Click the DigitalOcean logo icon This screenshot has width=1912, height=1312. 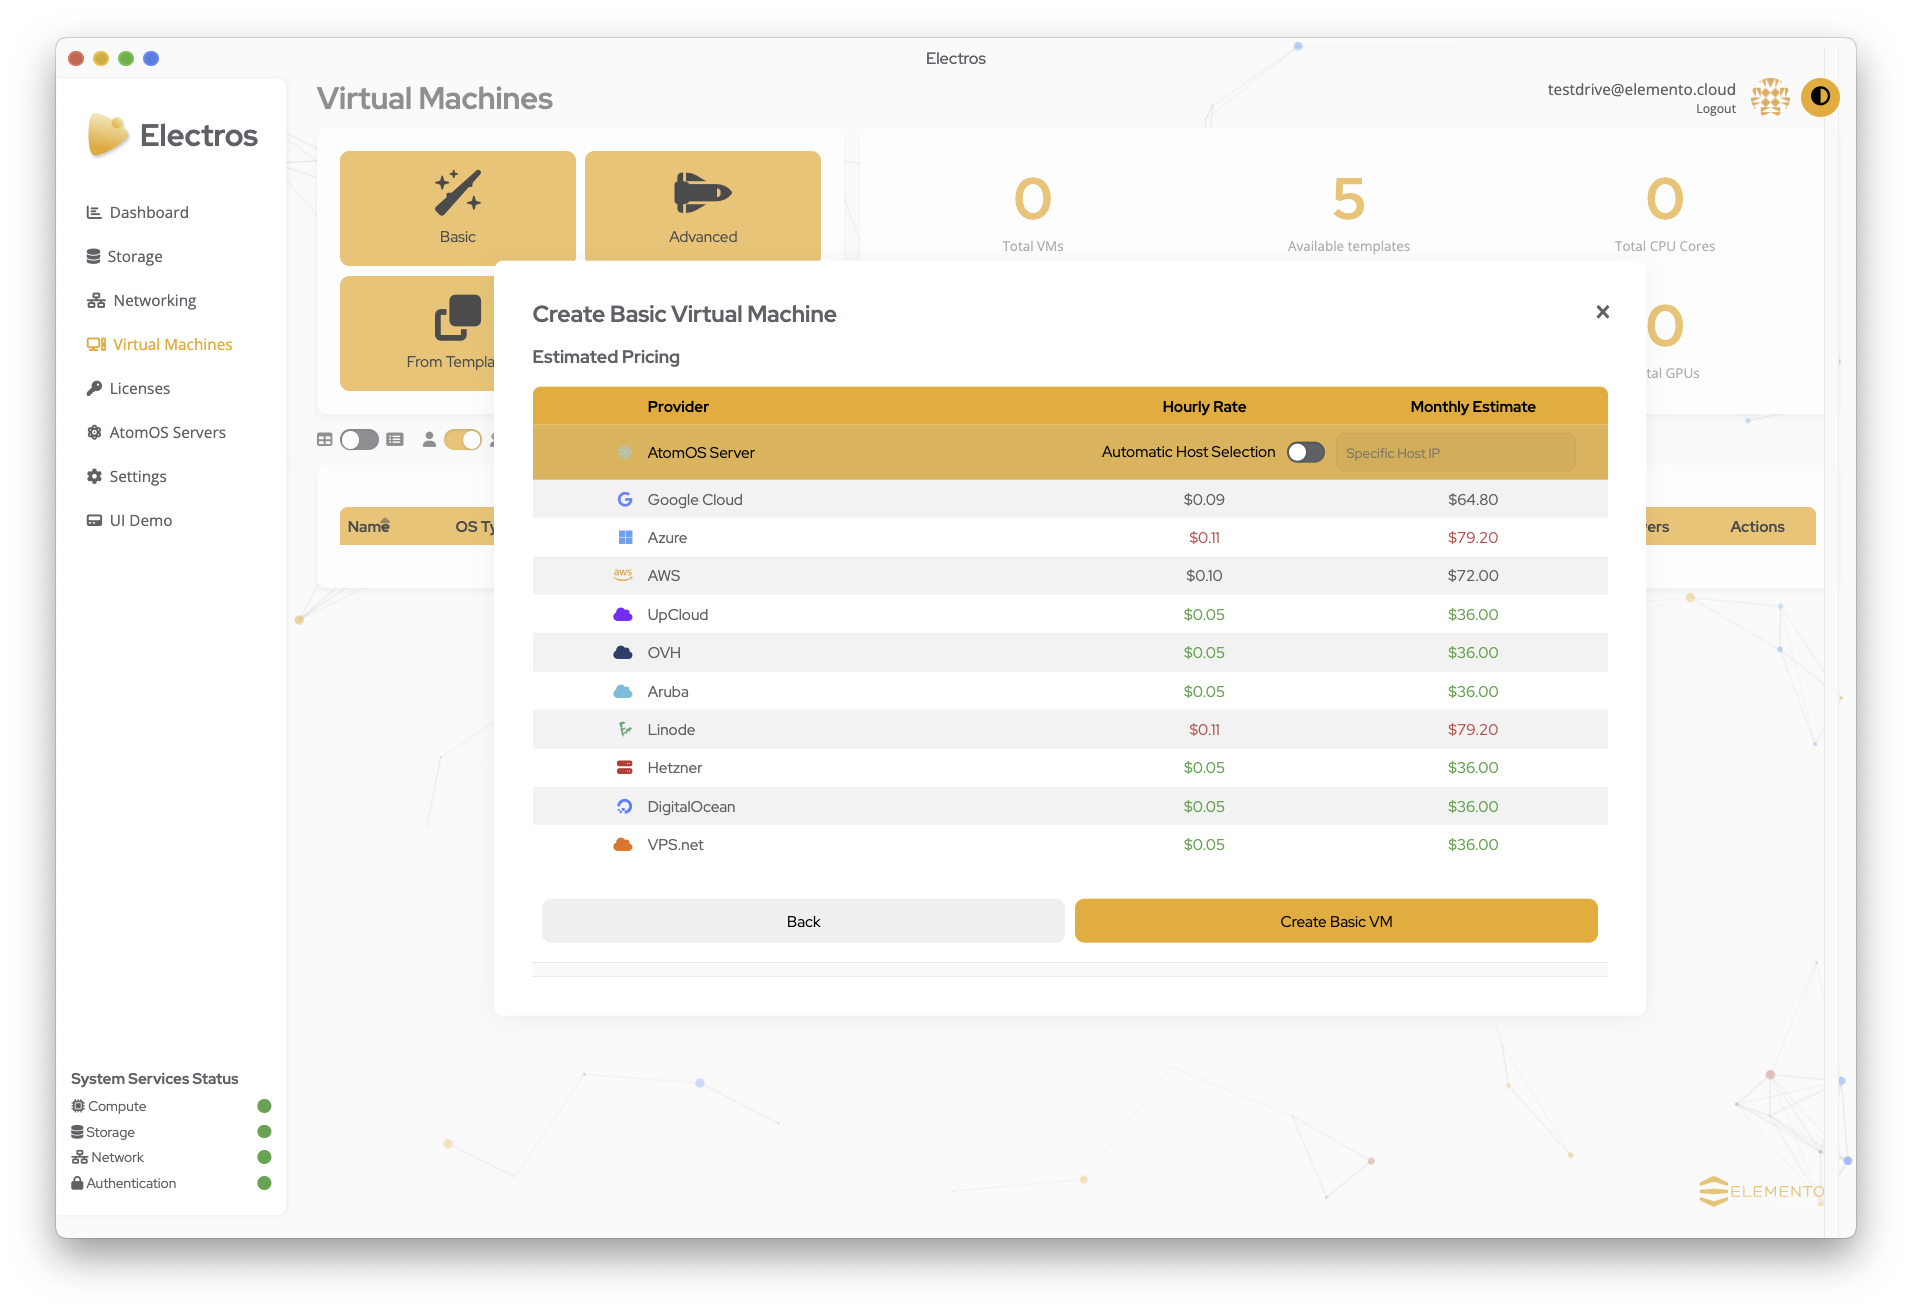pos(625,806)
